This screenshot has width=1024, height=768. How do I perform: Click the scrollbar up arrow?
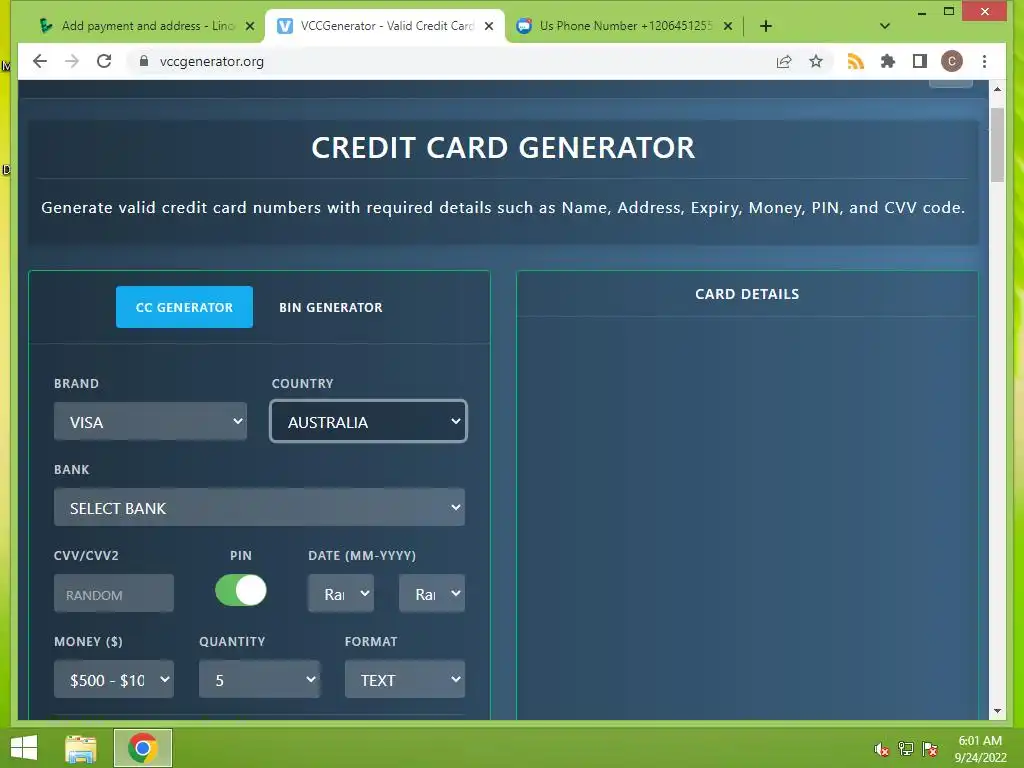point(997,89)
